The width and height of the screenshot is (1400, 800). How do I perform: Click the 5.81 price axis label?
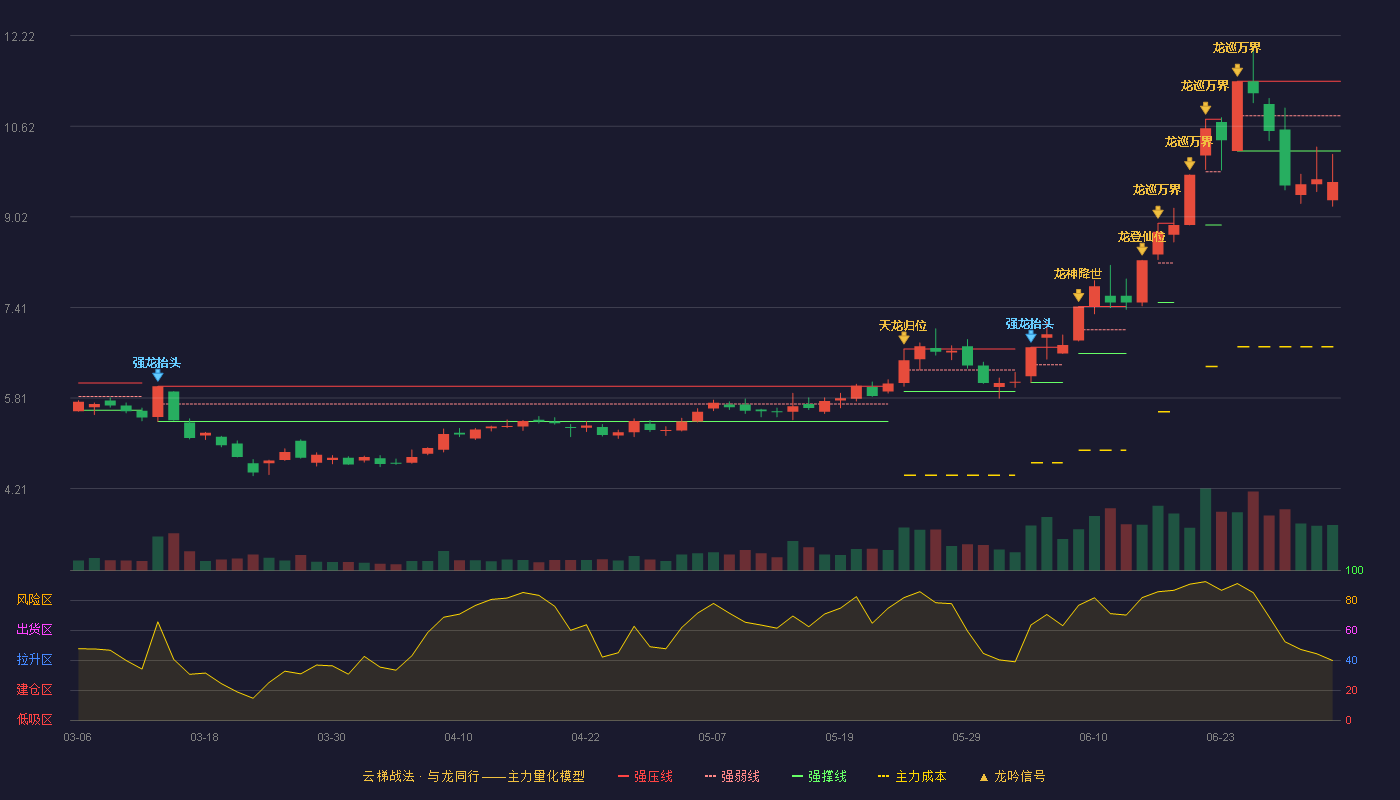(19, 398)
